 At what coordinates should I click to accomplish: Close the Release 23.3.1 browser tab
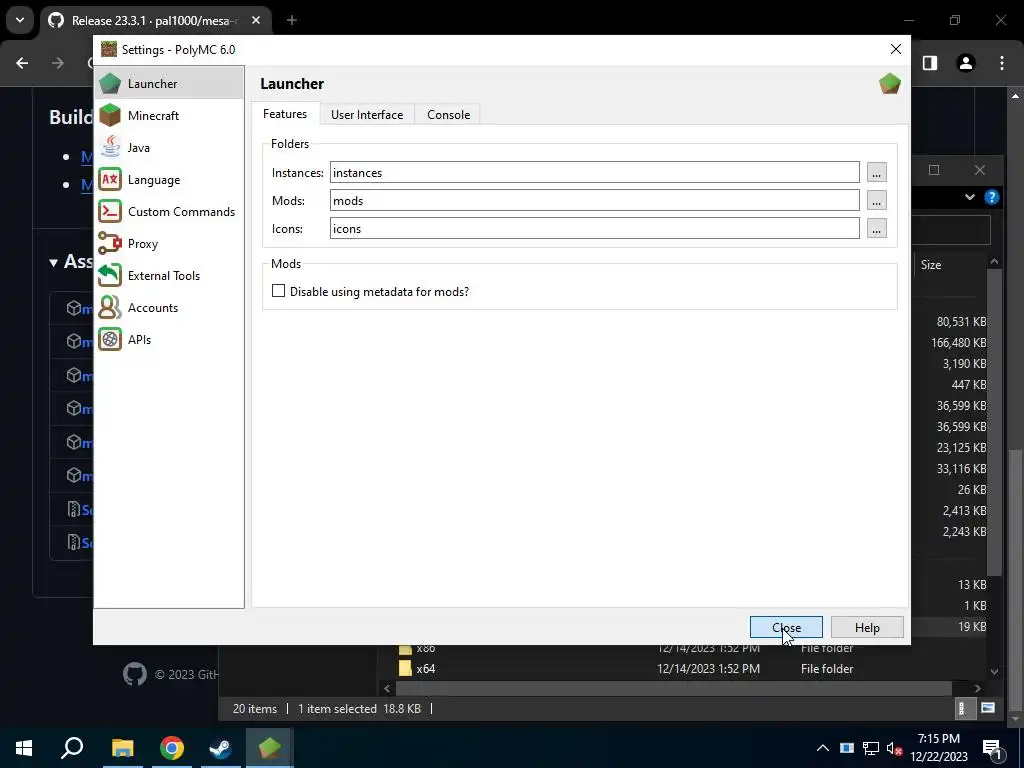click(x=256, y=20)
